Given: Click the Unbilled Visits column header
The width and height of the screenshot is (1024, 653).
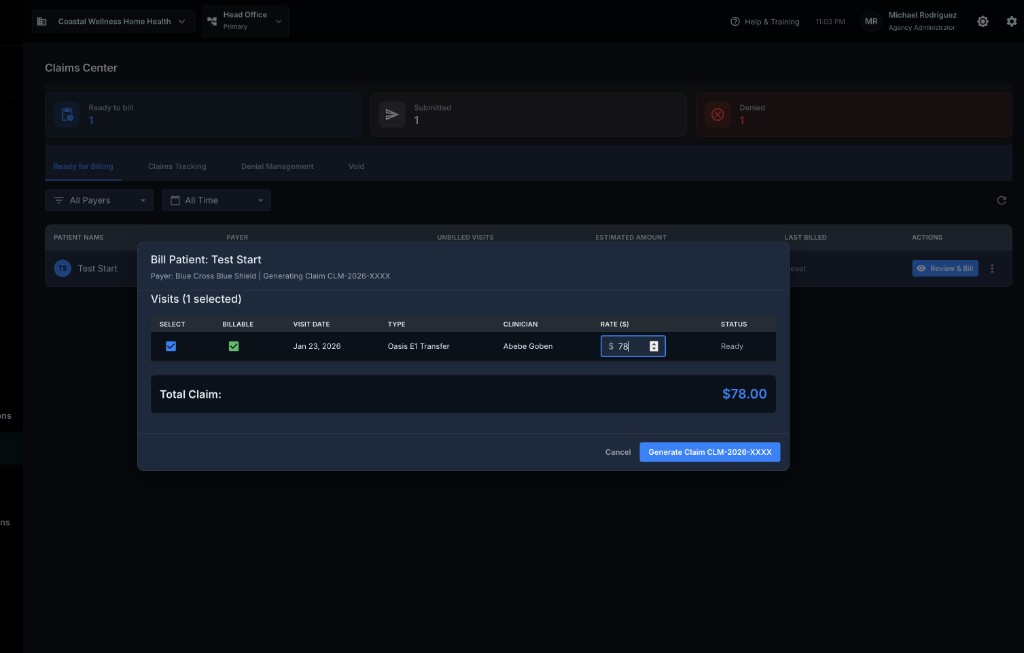Looking at the screenshot, I should pyautogui.click(x=465, y=238).
